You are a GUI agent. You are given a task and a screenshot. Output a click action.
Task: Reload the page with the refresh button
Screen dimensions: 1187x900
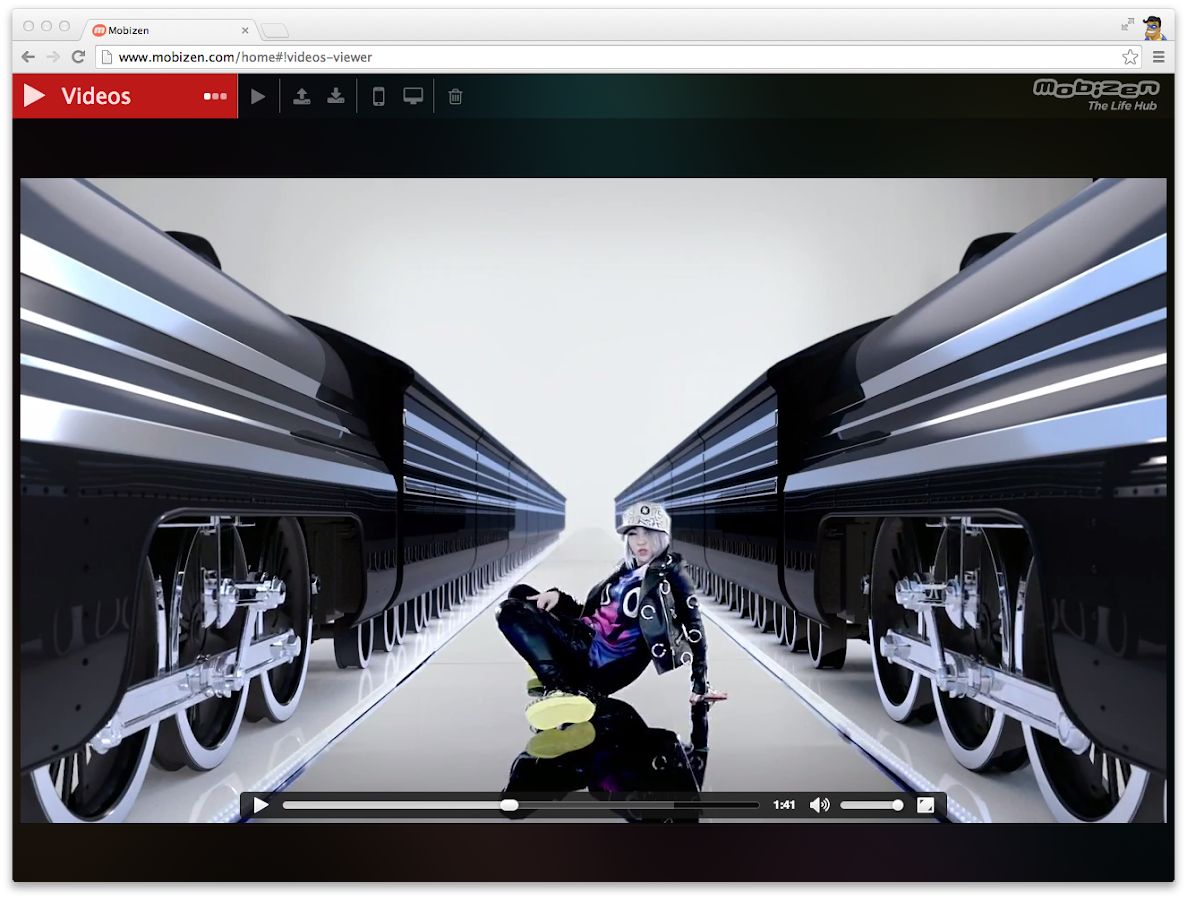tap(78, 57)
